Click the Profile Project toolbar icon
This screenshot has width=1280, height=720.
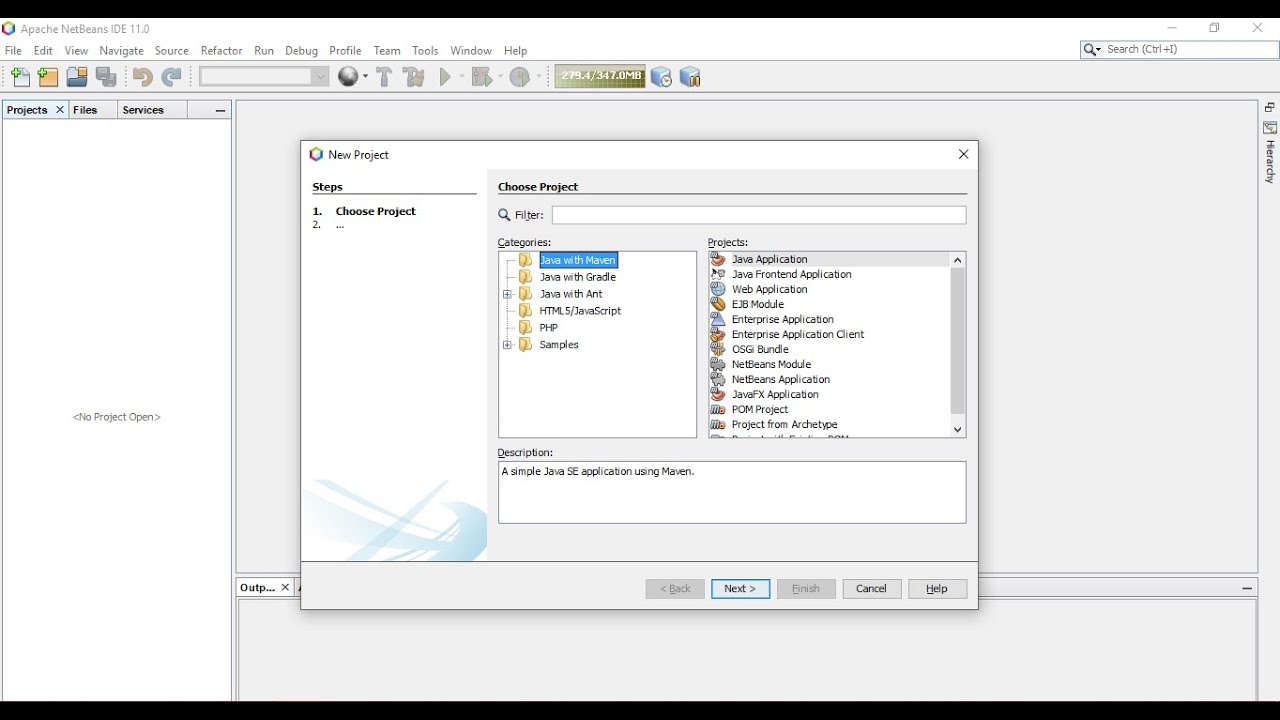click(x=519, y=77)
